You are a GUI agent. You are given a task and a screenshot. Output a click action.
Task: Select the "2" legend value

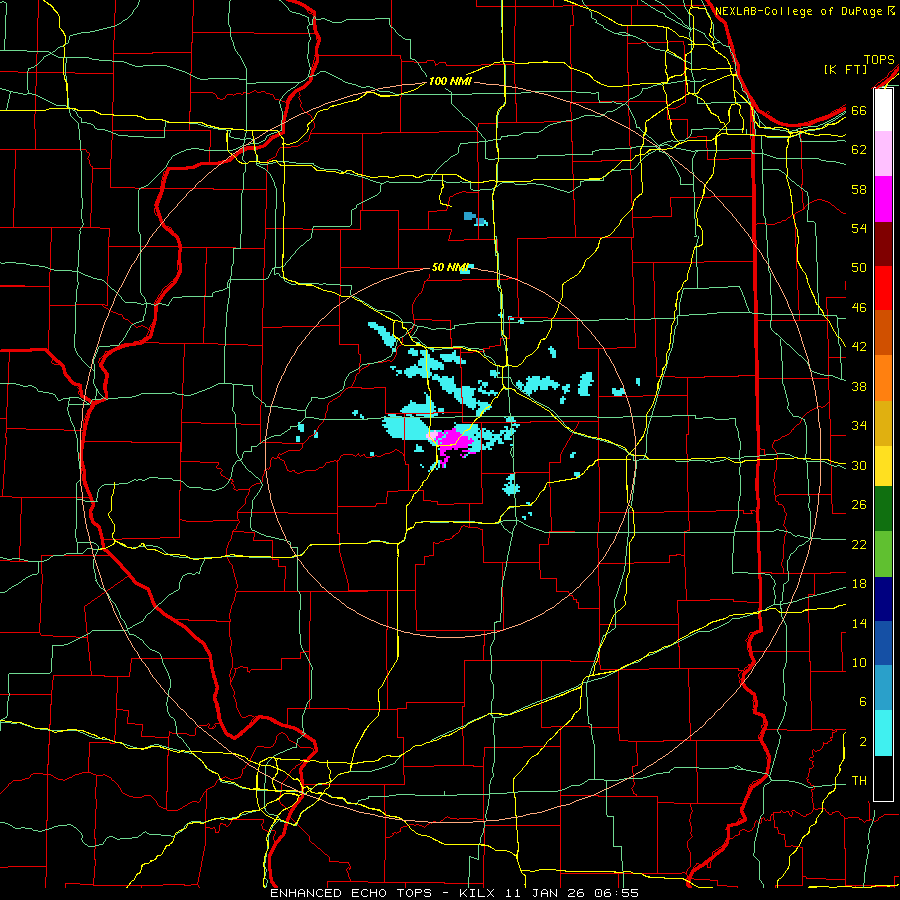[x=862, y=742]
